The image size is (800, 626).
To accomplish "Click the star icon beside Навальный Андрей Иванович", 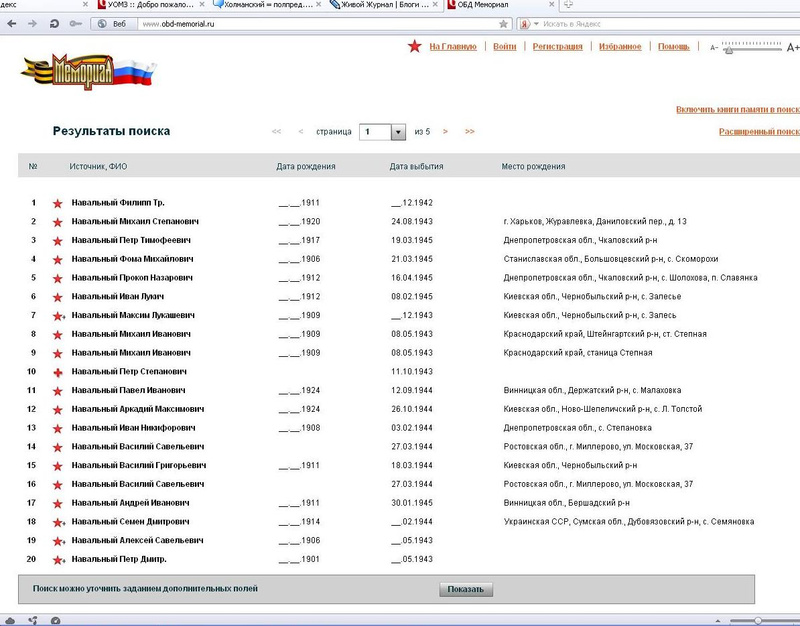I will (57, 503).
